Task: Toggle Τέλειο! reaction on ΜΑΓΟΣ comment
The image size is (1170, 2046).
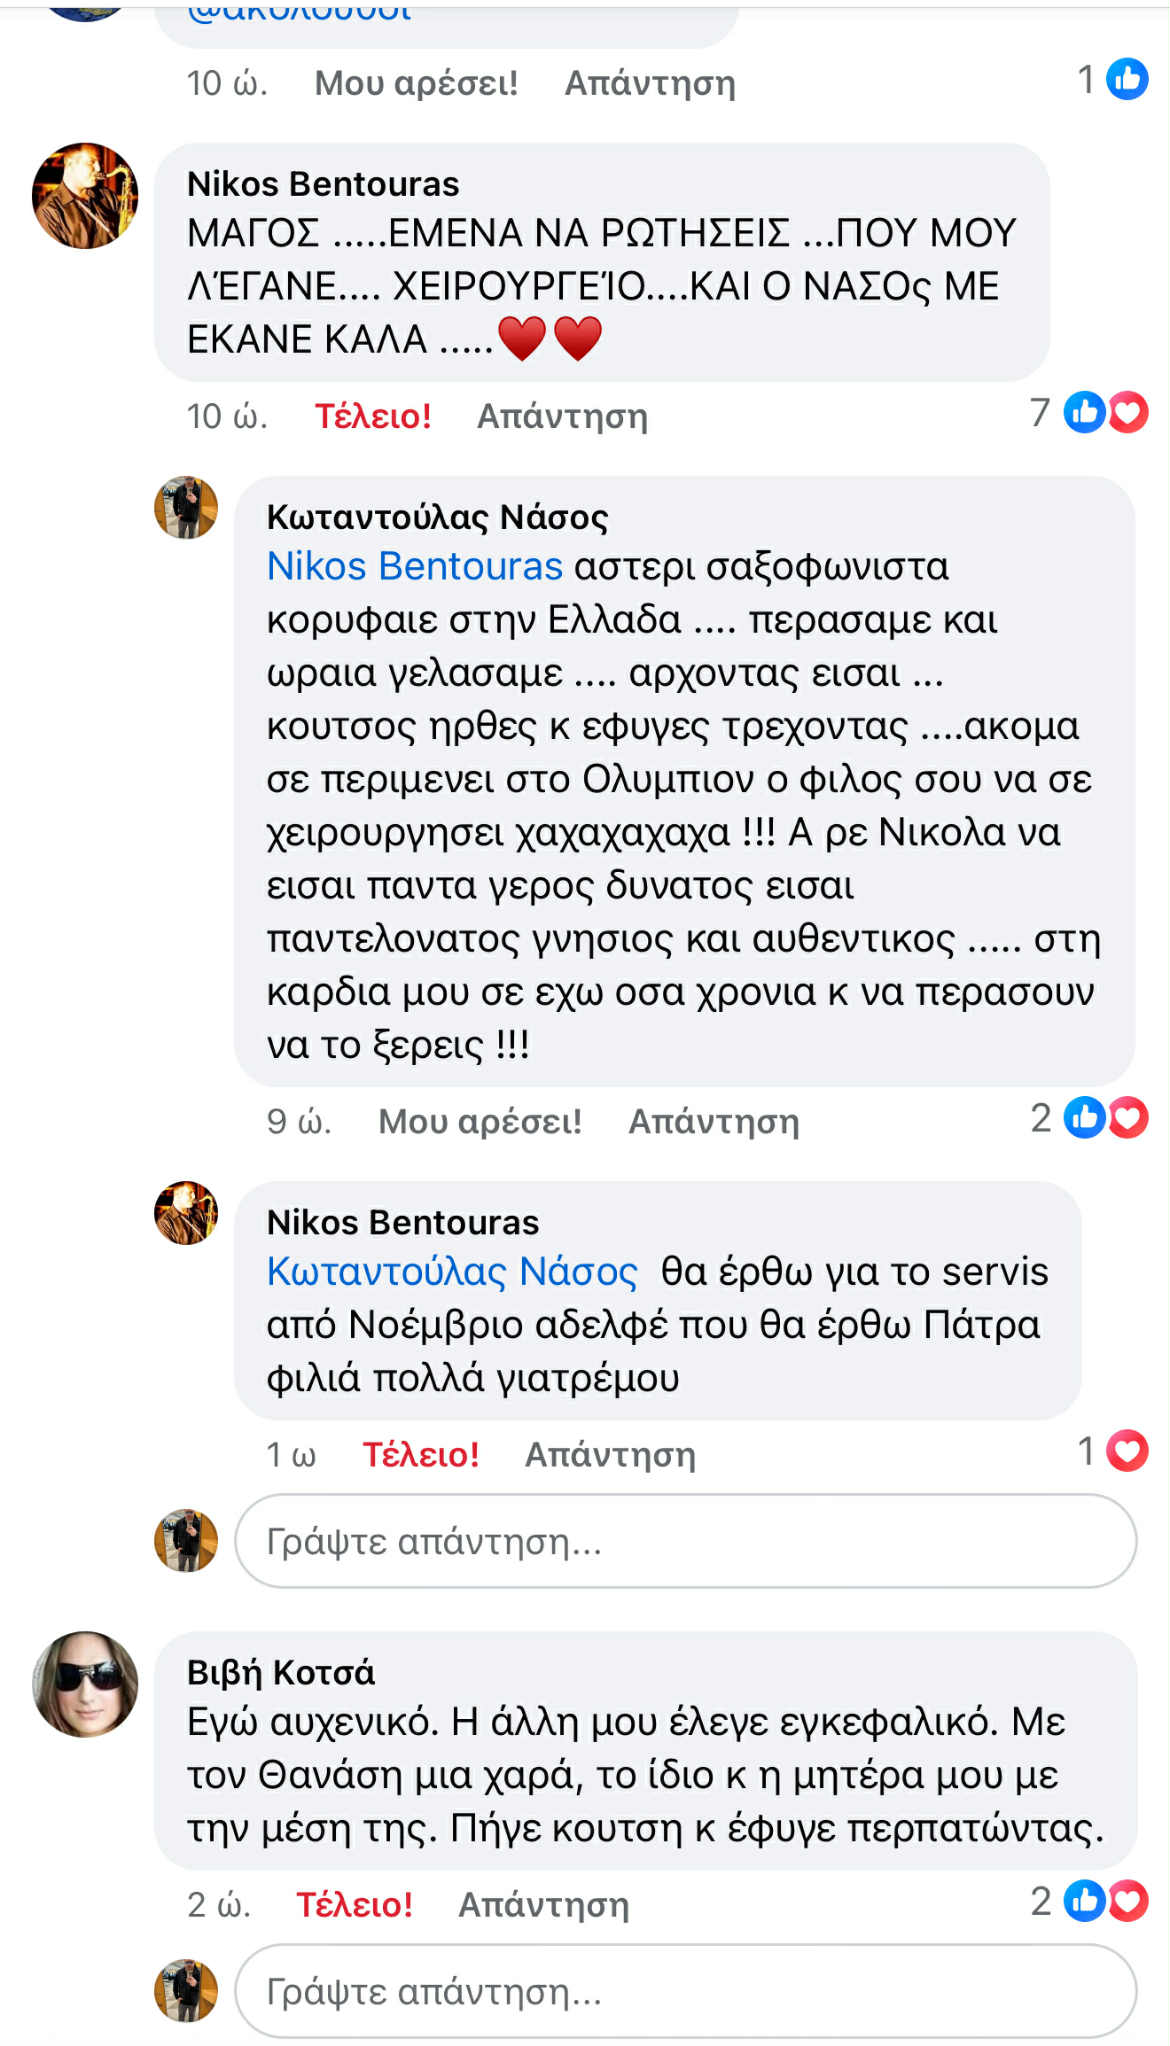Action: (x=373, y=416)
